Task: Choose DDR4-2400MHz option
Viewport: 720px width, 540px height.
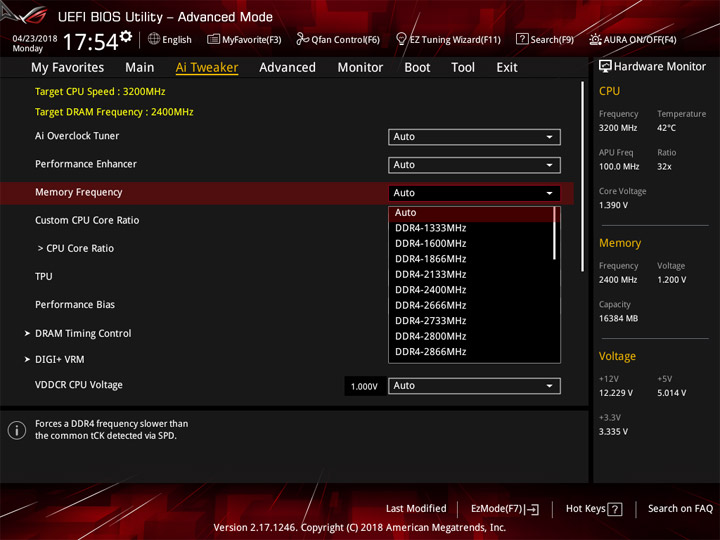Action: [x=472, y=290]
